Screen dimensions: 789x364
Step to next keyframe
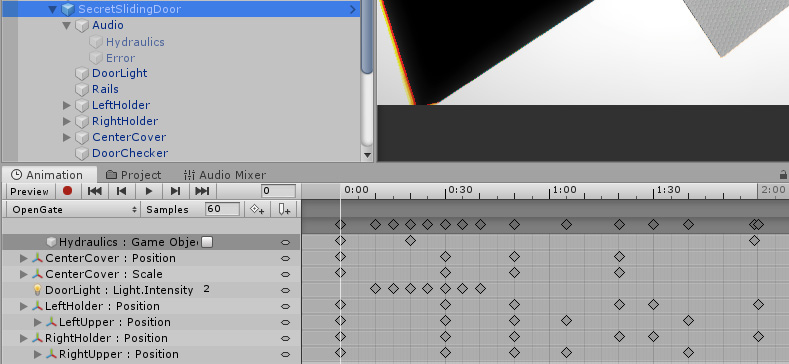pos(175,191)
